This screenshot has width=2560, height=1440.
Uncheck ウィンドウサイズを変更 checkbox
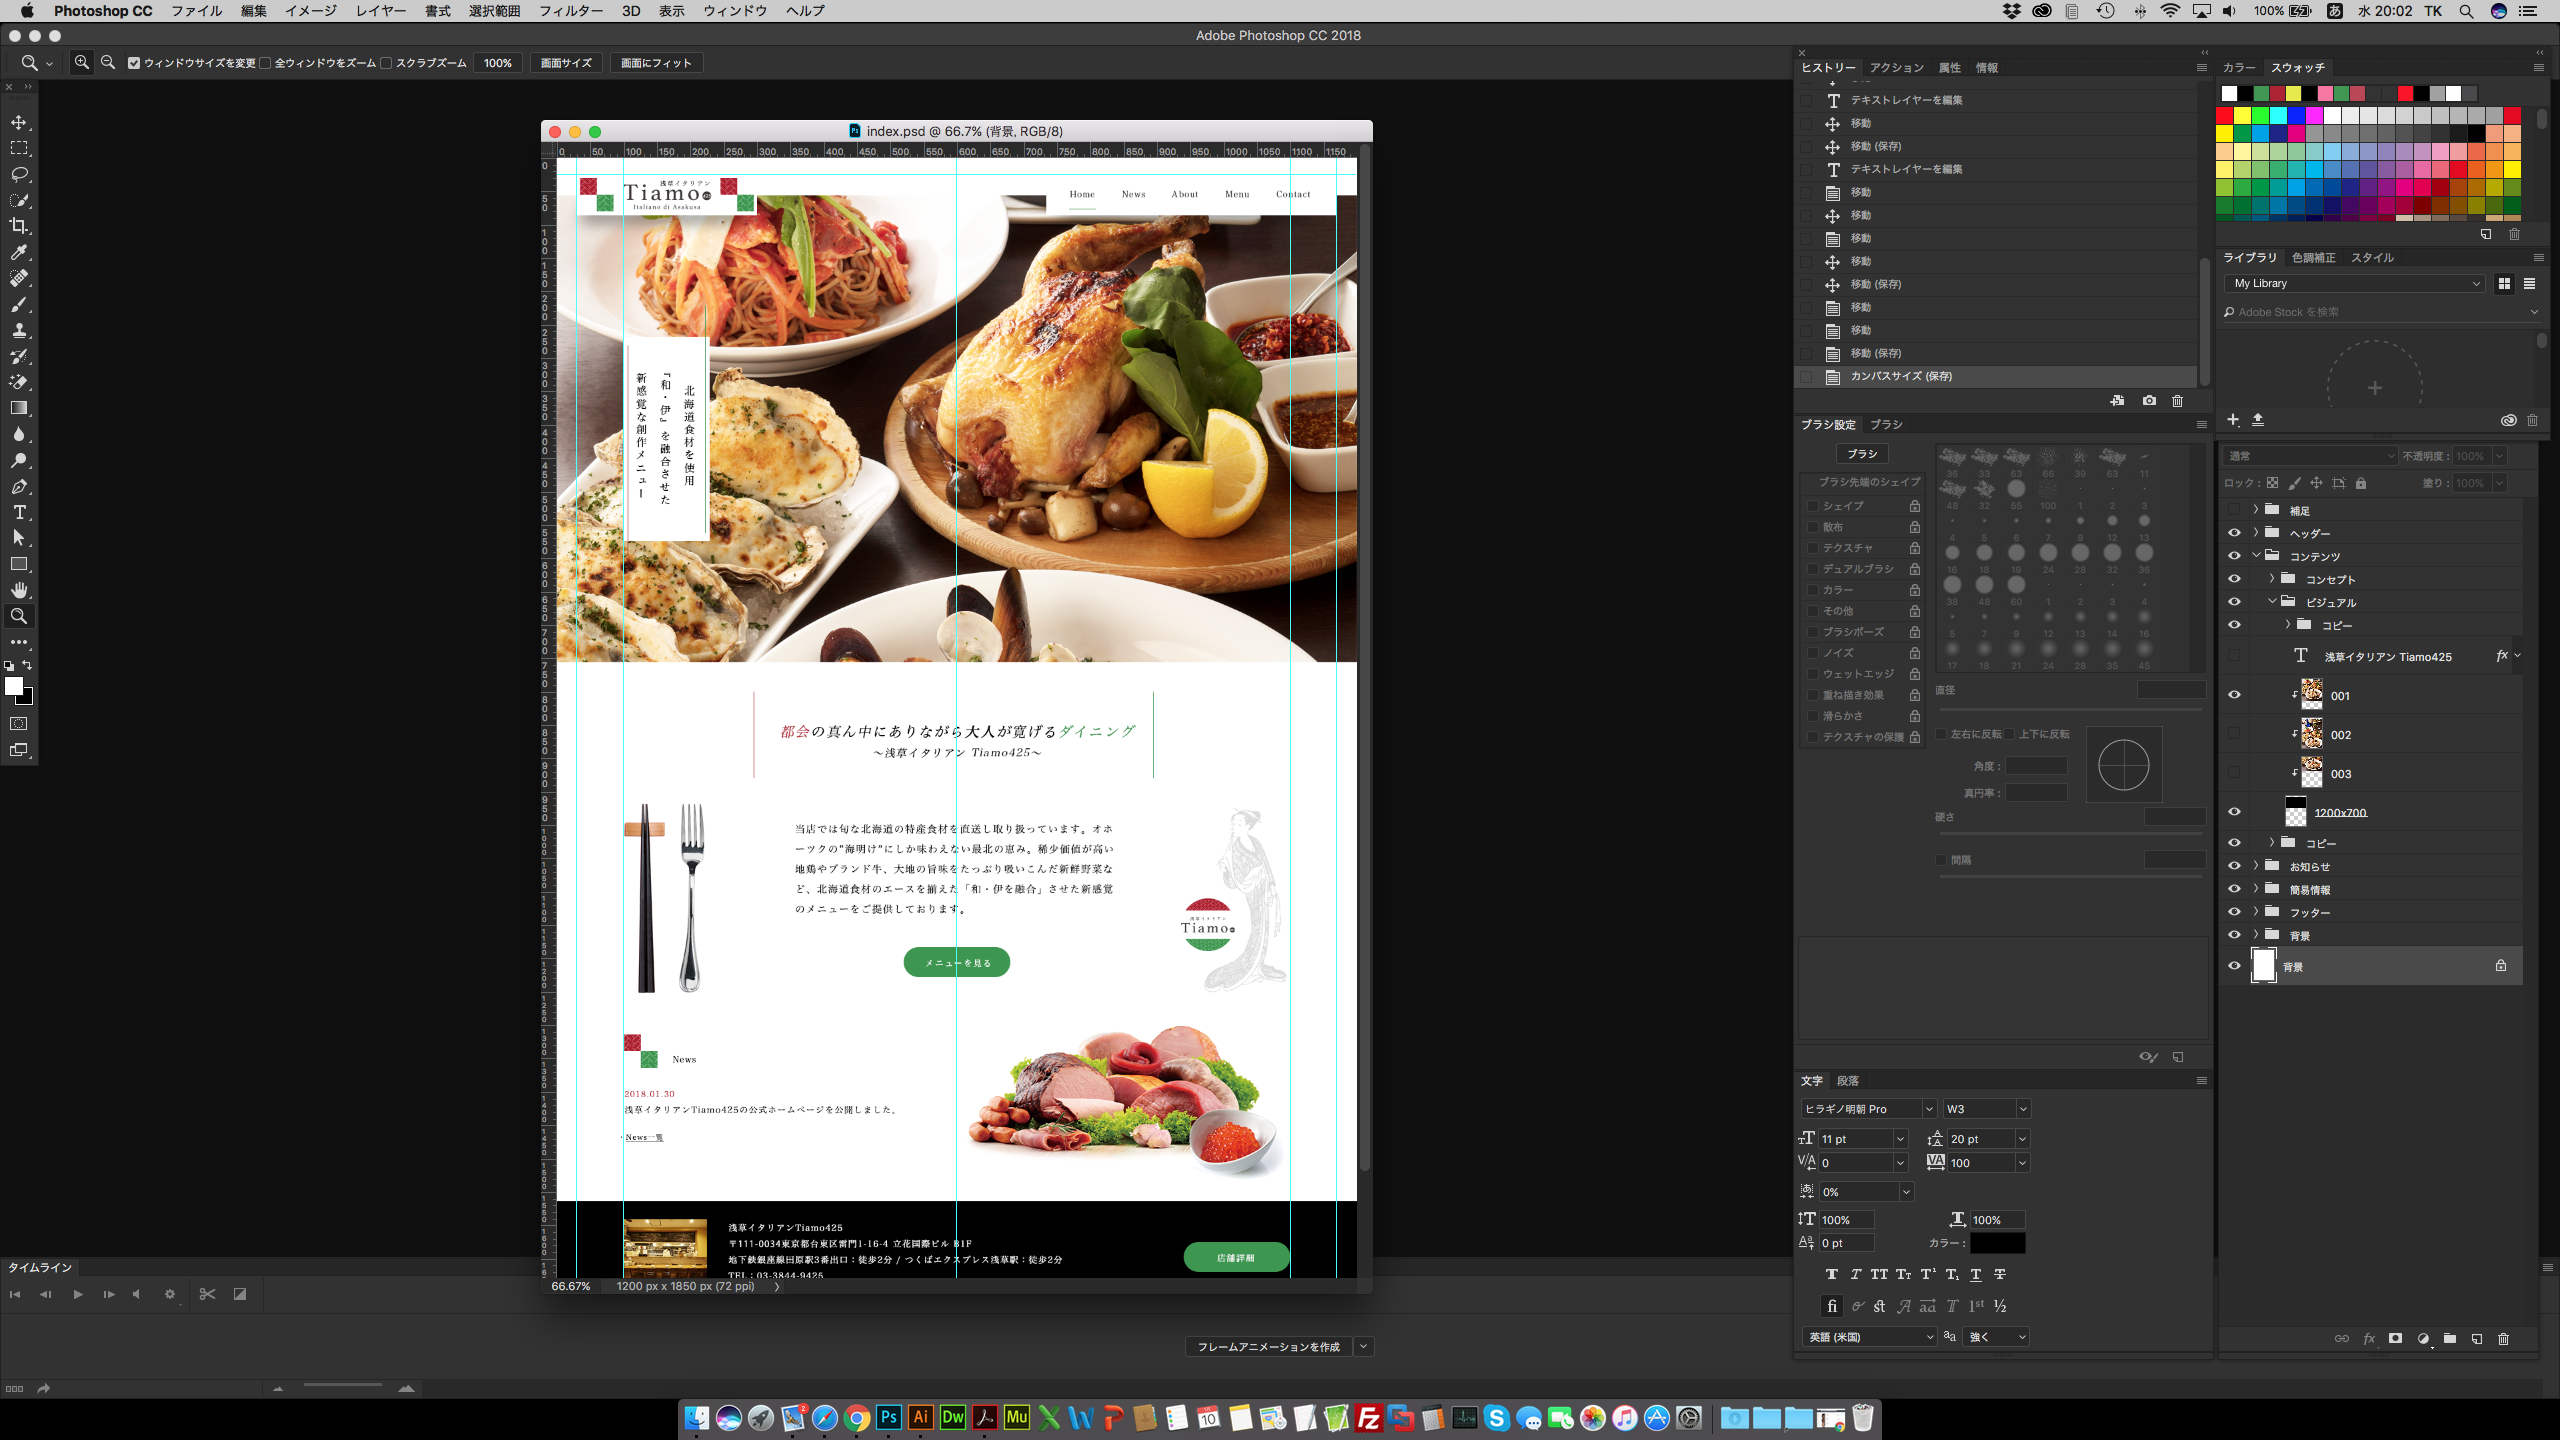tap(134, 63)
